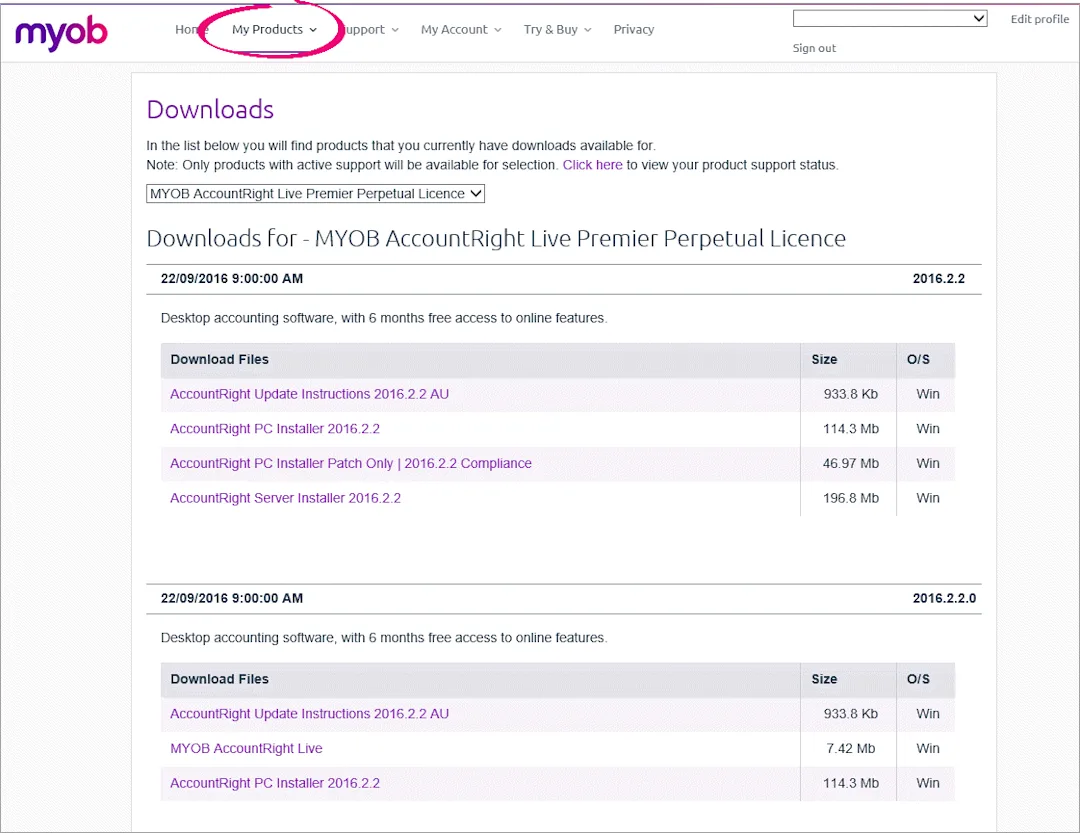Click the Sign out link

click(814, 48)
